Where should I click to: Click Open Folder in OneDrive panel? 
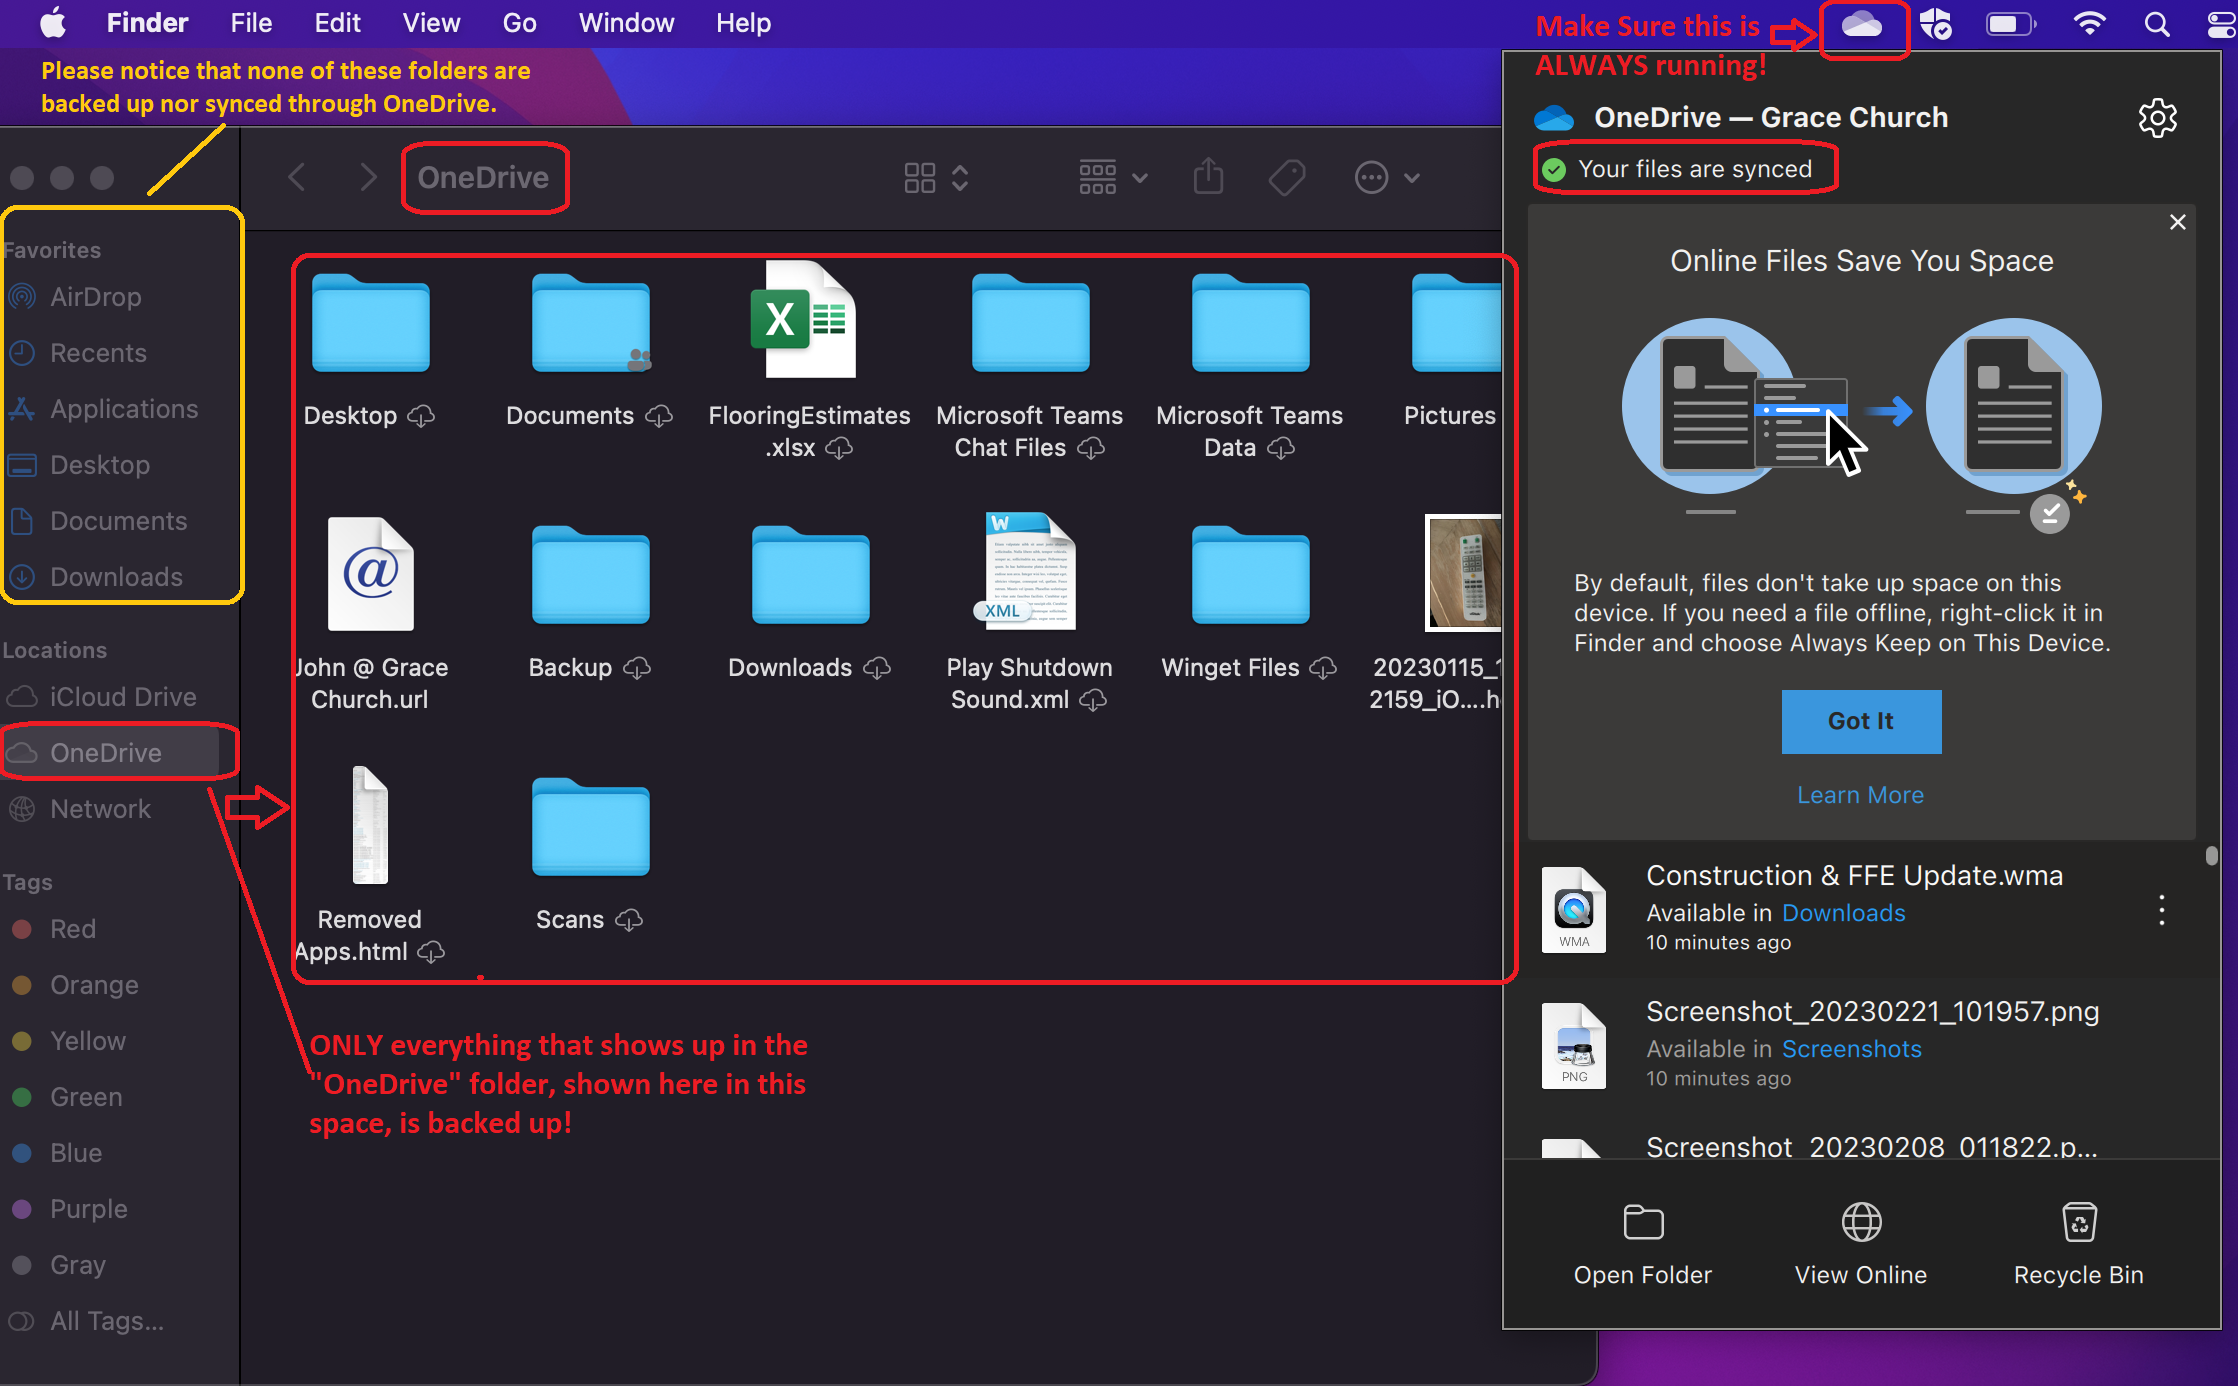tap(1642, 1245)
